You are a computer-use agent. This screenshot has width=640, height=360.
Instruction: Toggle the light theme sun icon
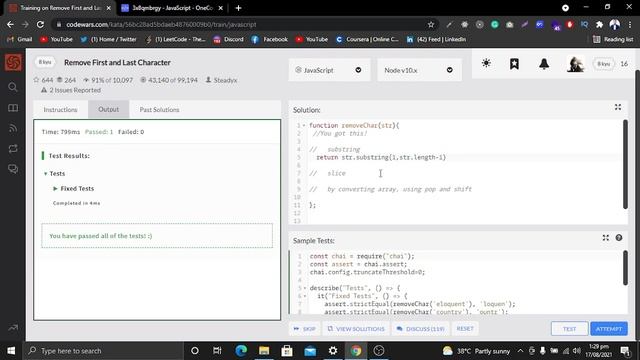click(486, 63)
